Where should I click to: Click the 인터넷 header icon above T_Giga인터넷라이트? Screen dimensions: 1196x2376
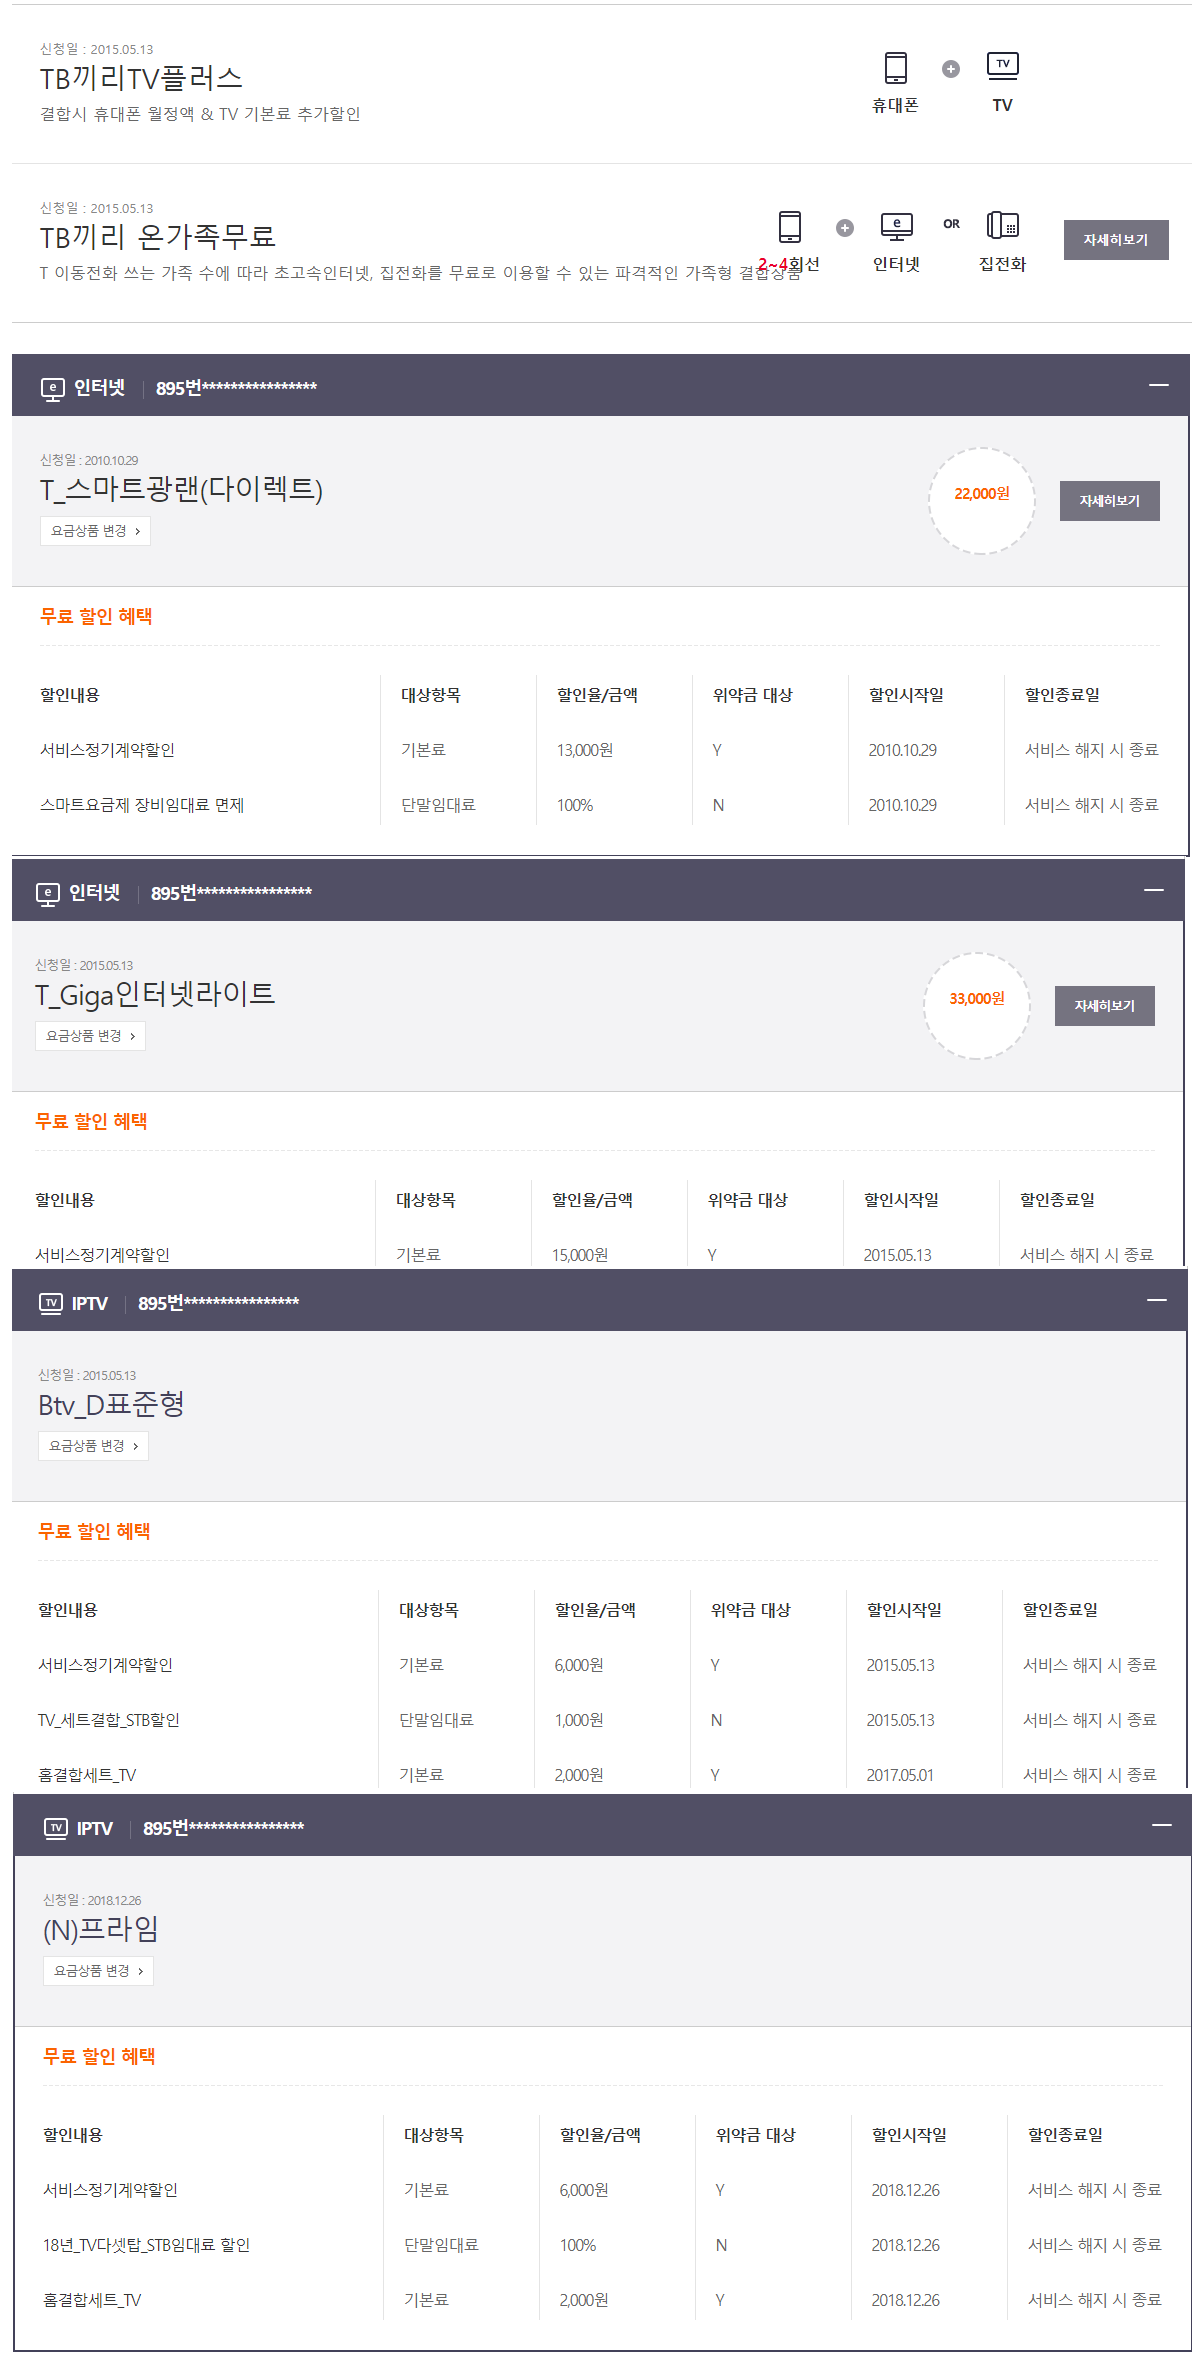pyautogui.click(x=47, y=894)
